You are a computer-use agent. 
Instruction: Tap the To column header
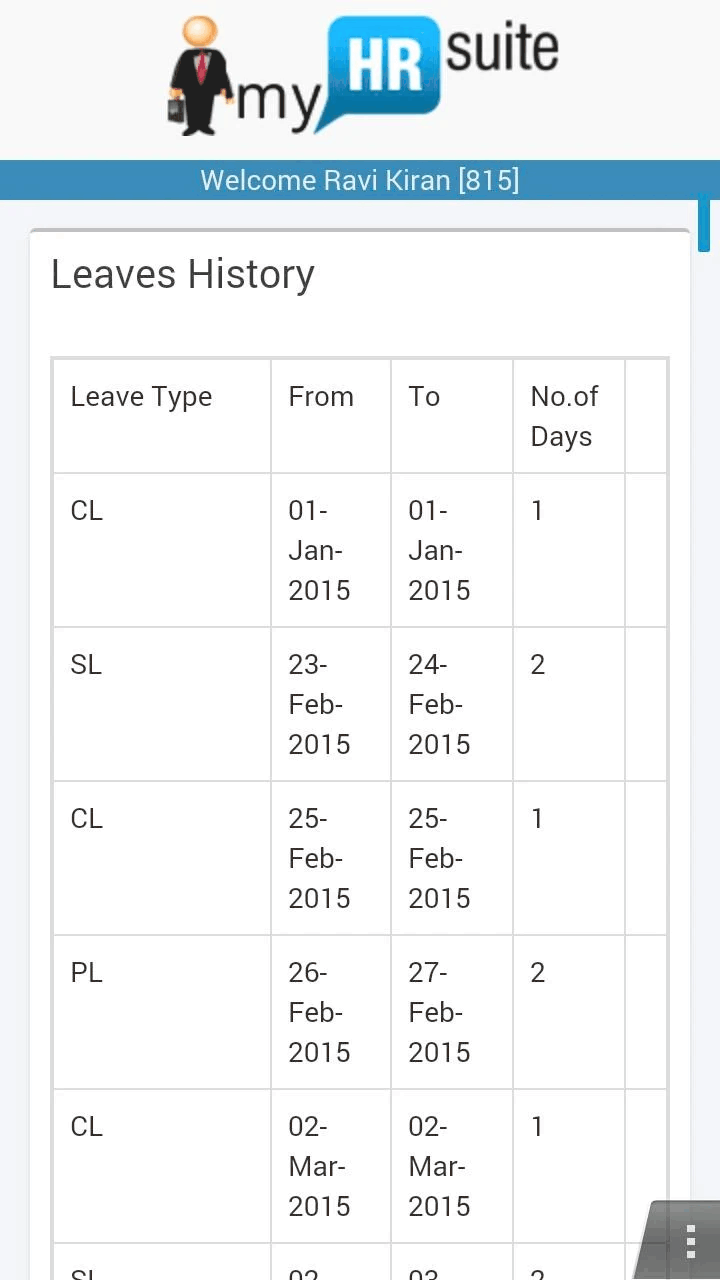pyautogui.click(x=424, y=397)
